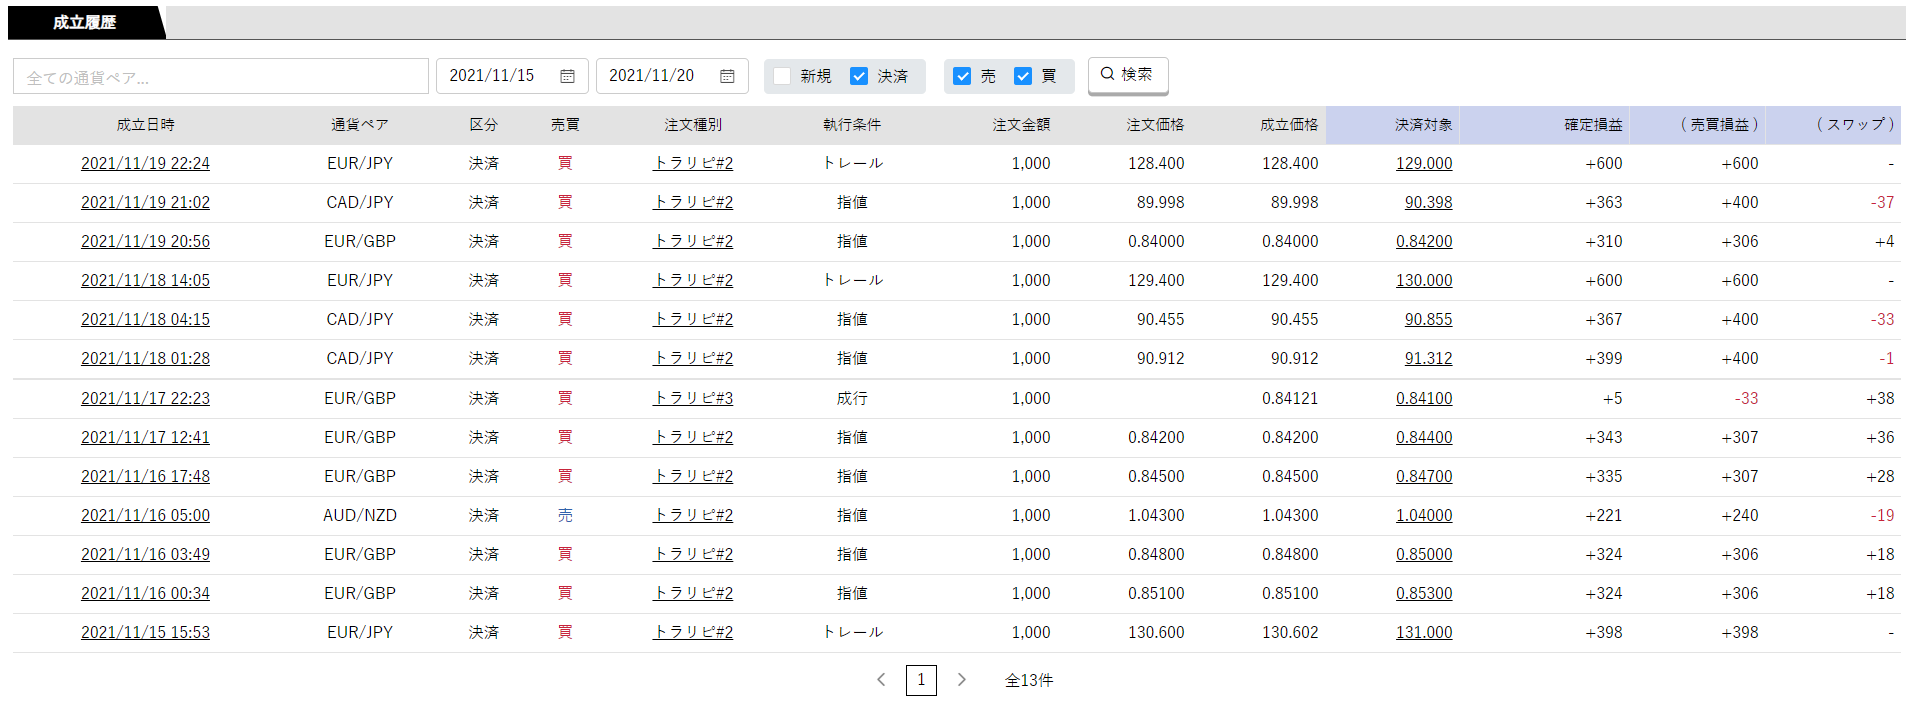The width and height of the screenshot is (1917, 707).
Task: Sort by 成立日時 column header
Action: tap(145, 125)
